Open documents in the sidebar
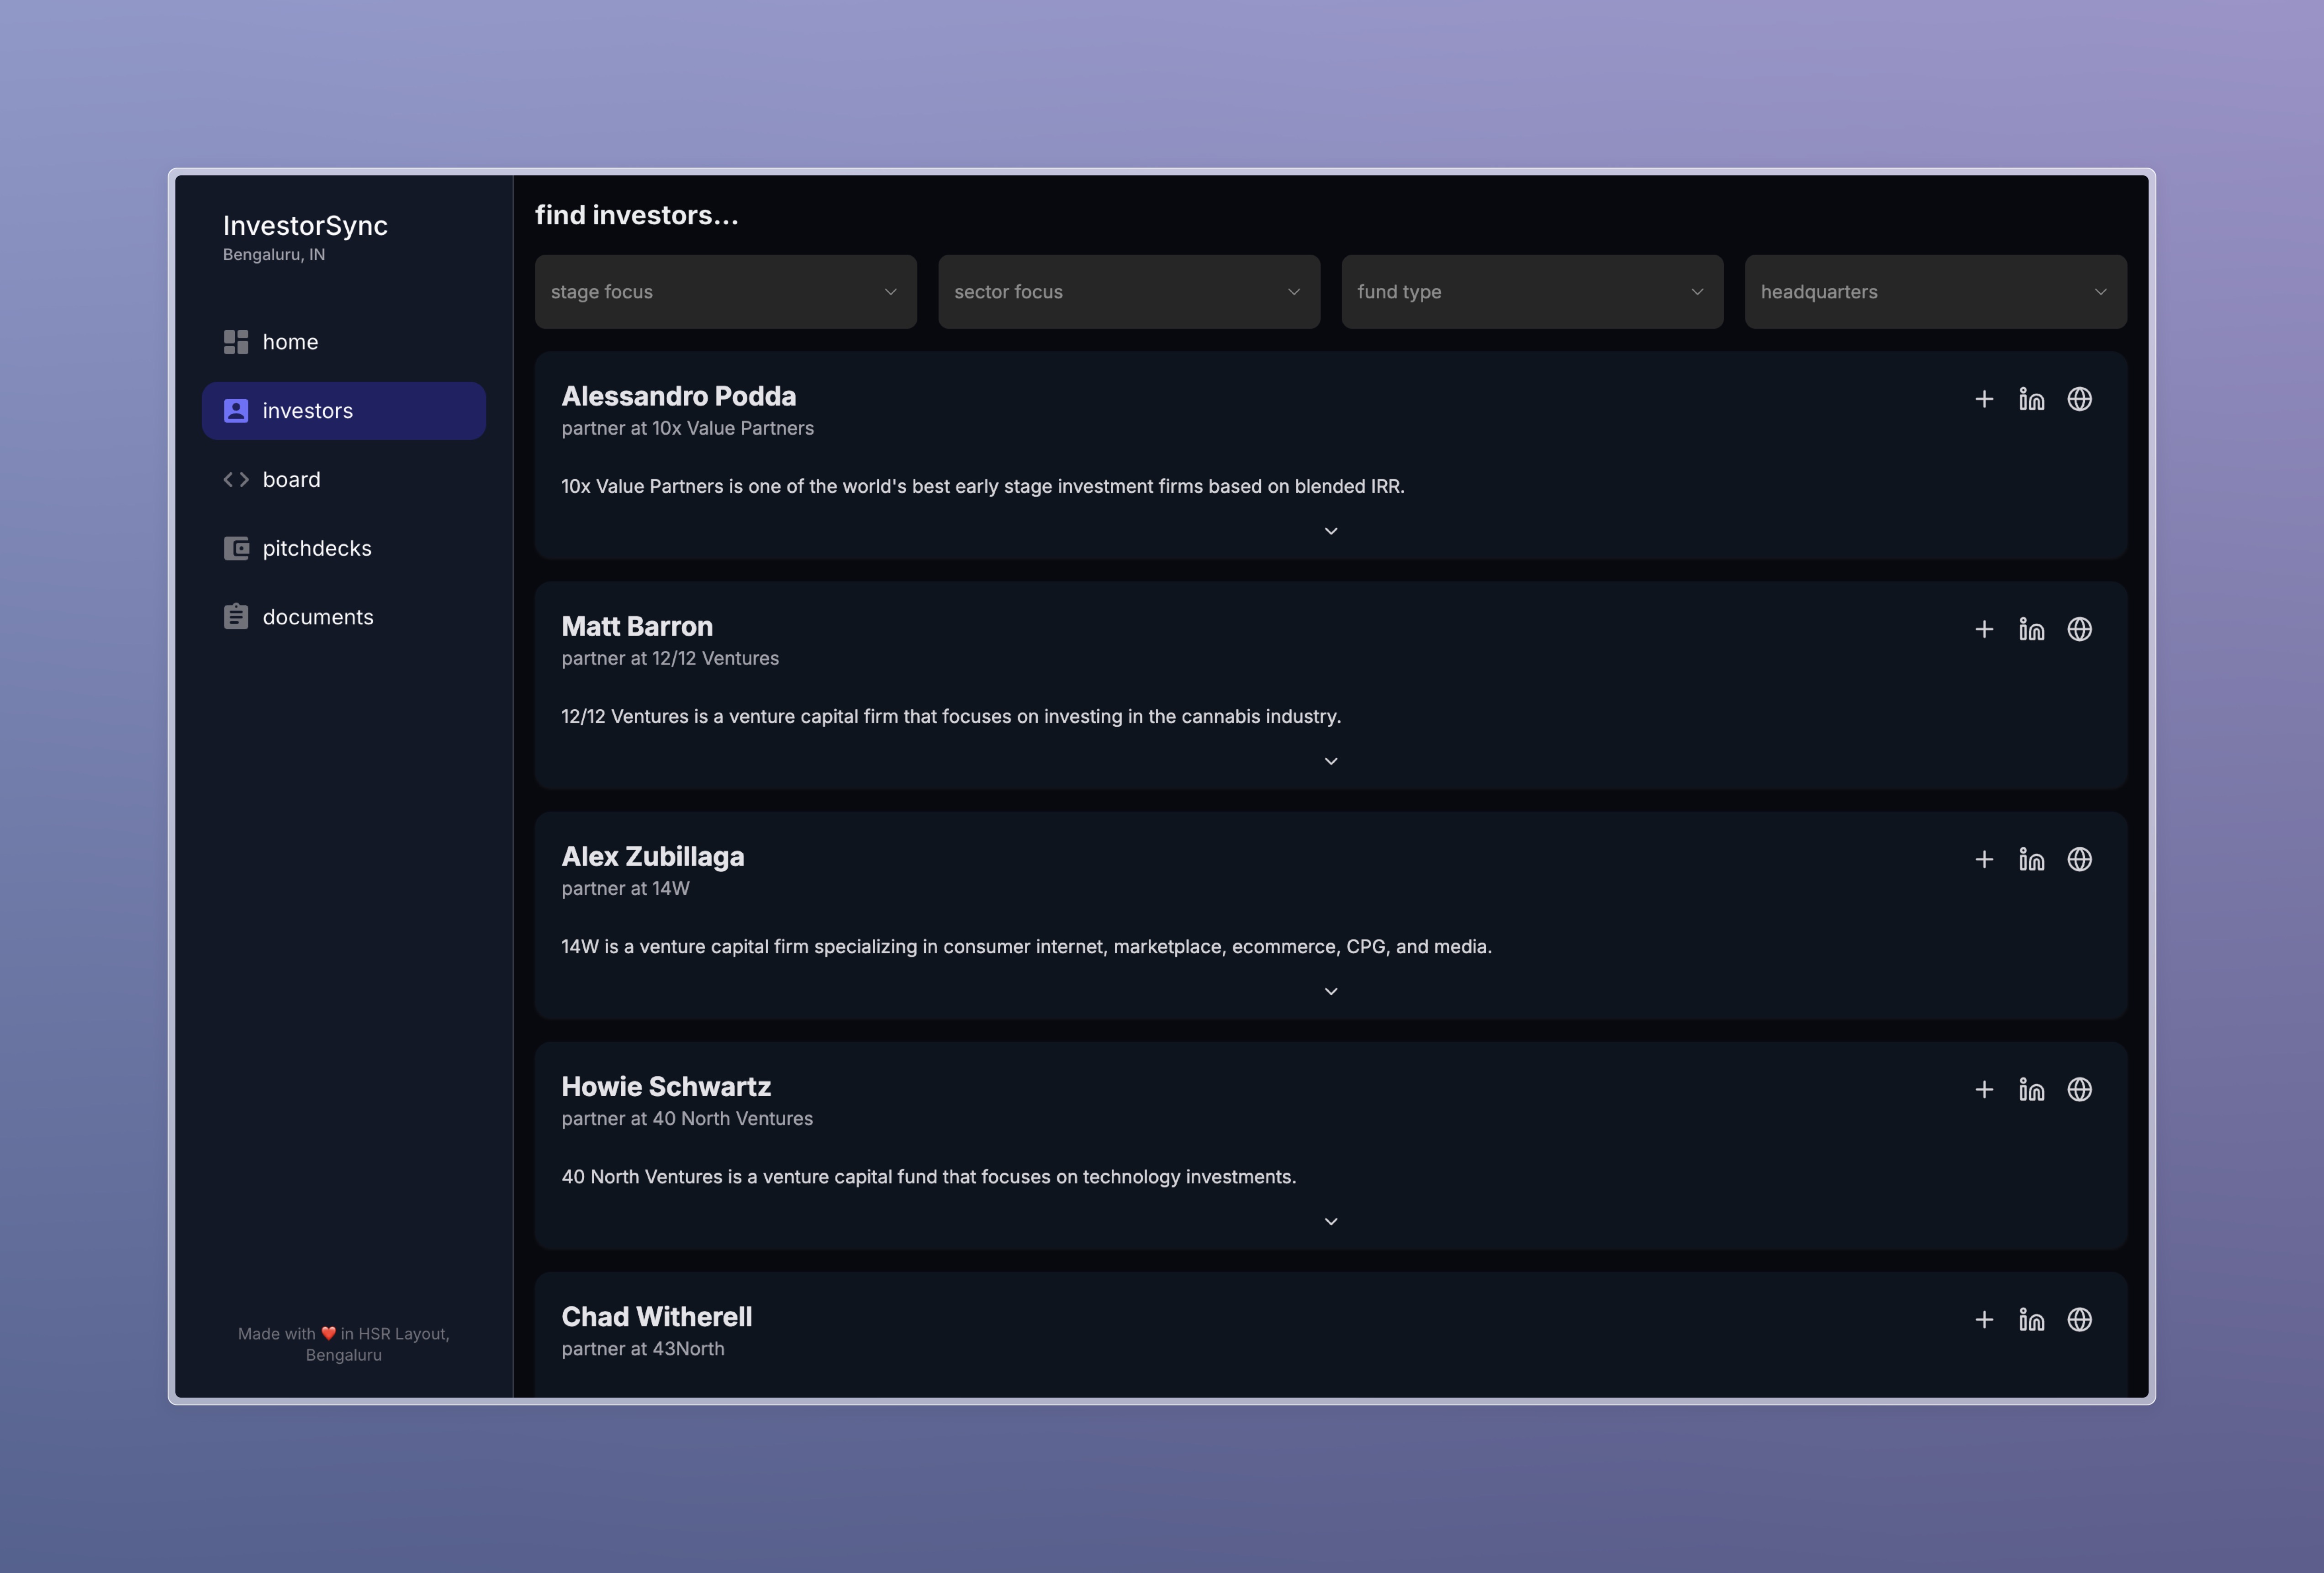Screen dimensions: 2324x1573 344,617
